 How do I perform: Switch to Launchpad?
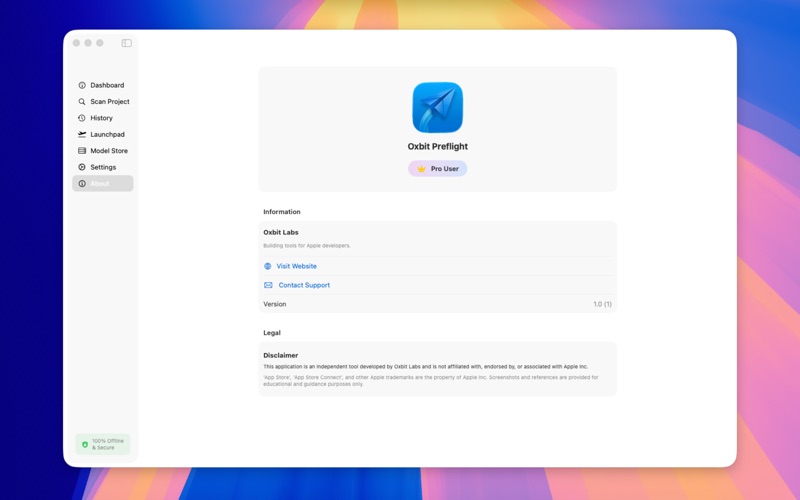point(103,134)
